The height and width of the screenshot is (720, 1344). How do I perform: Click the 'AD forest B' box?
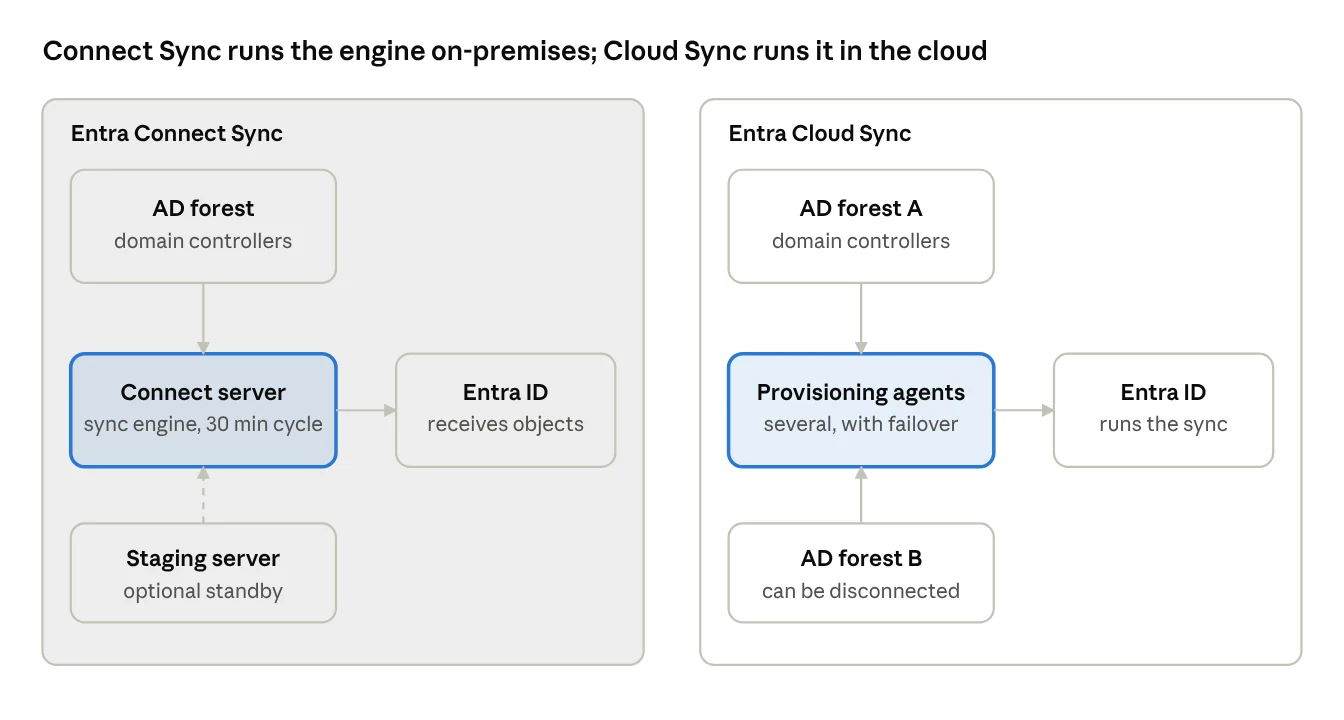861,573
